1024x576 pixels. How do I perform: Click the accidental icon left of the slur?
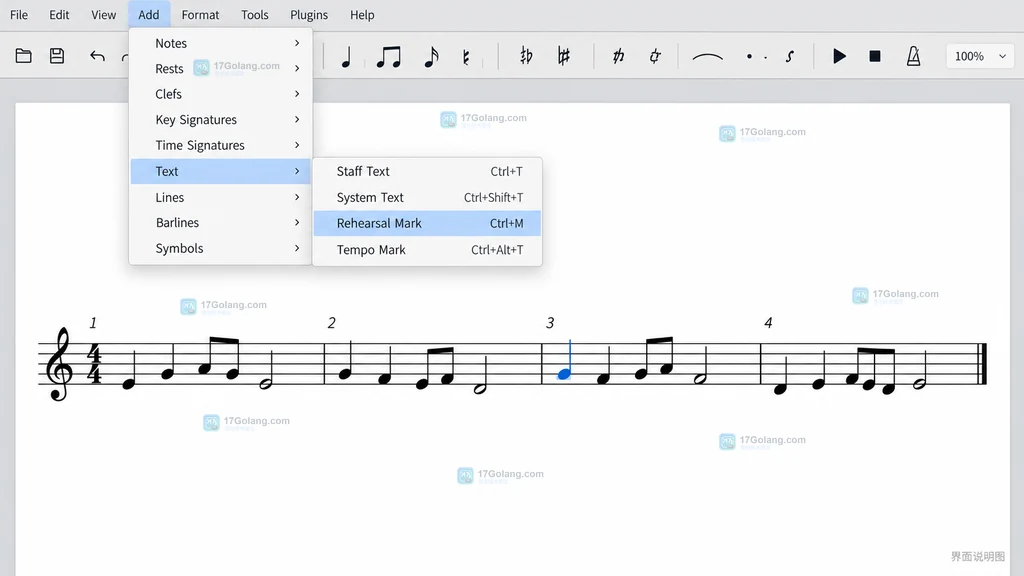tap(655, 56)
